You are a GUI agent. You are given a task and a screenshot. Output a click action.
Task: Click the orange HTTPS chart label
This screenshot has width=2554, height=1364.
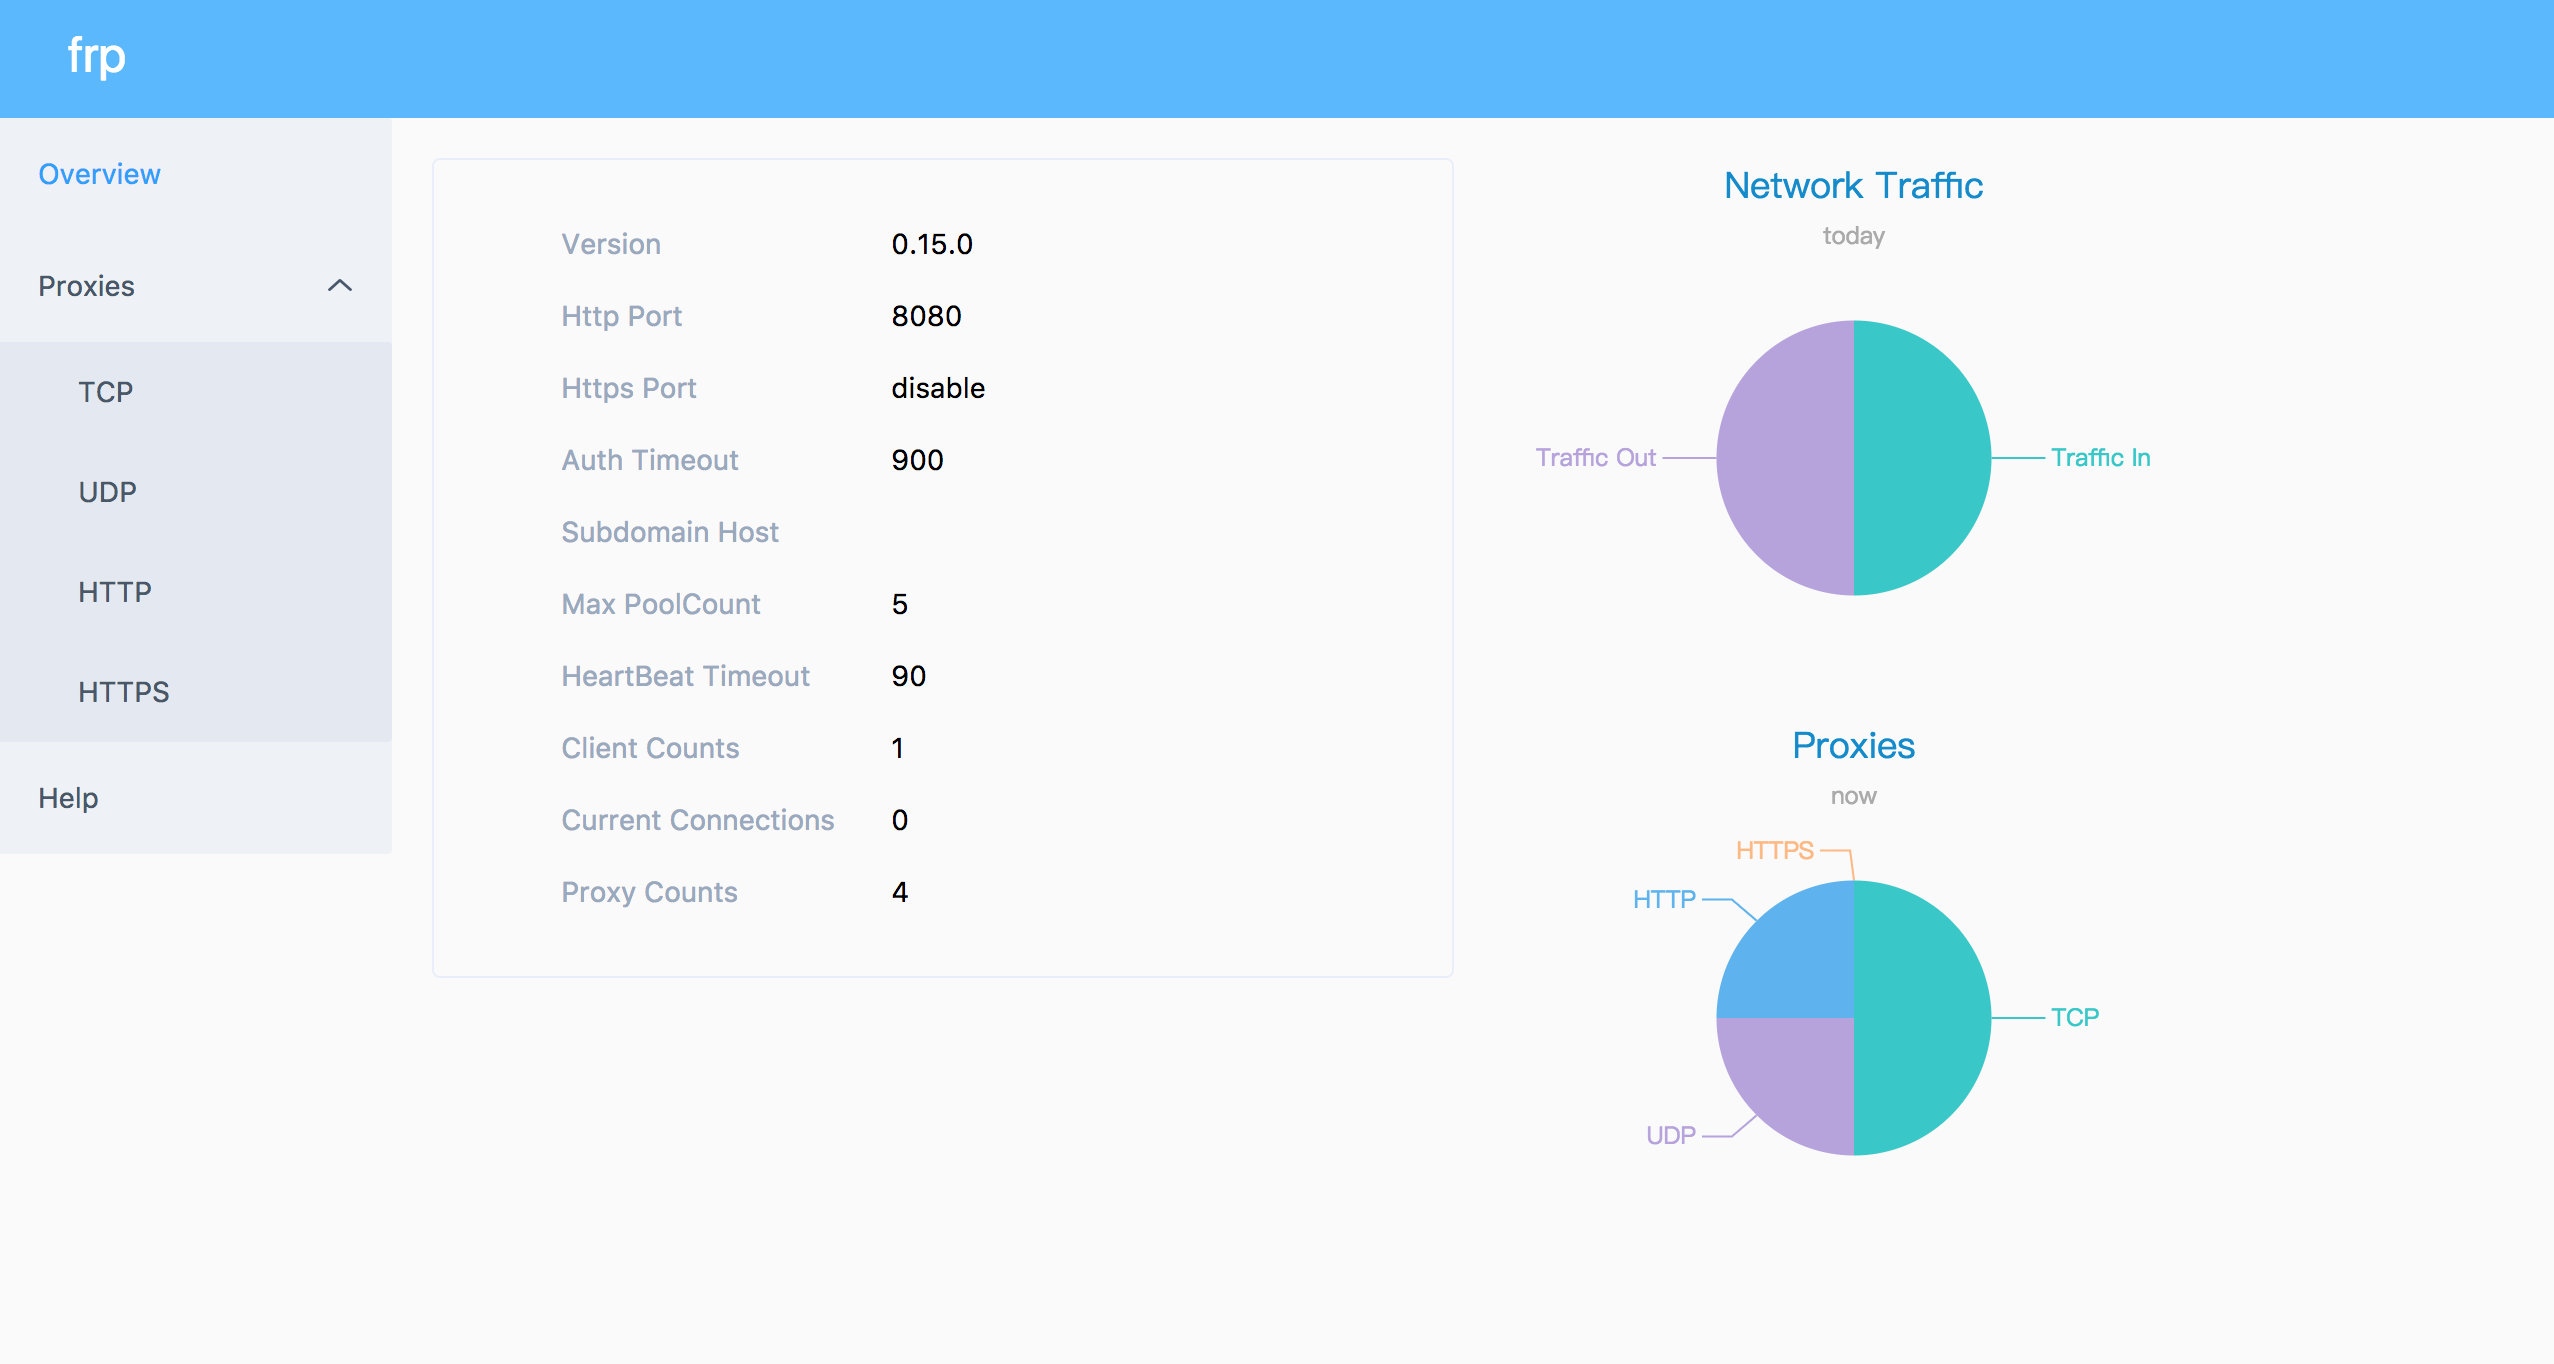click(x=1775, y=851)
